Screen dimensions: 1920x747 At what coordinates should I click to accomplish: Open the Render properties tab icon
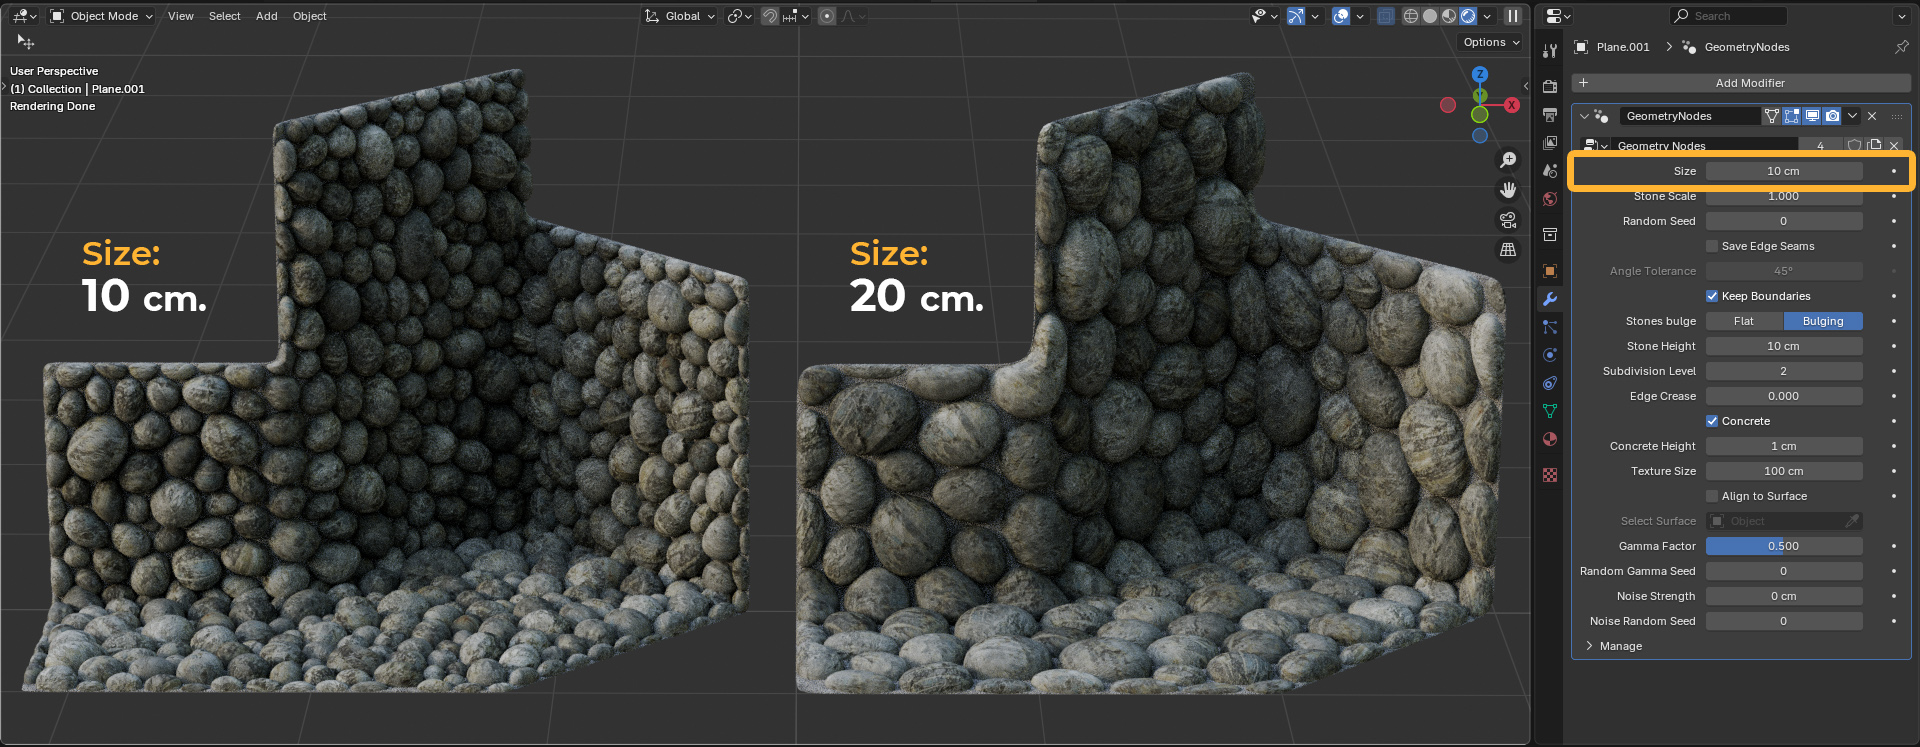1550,87
